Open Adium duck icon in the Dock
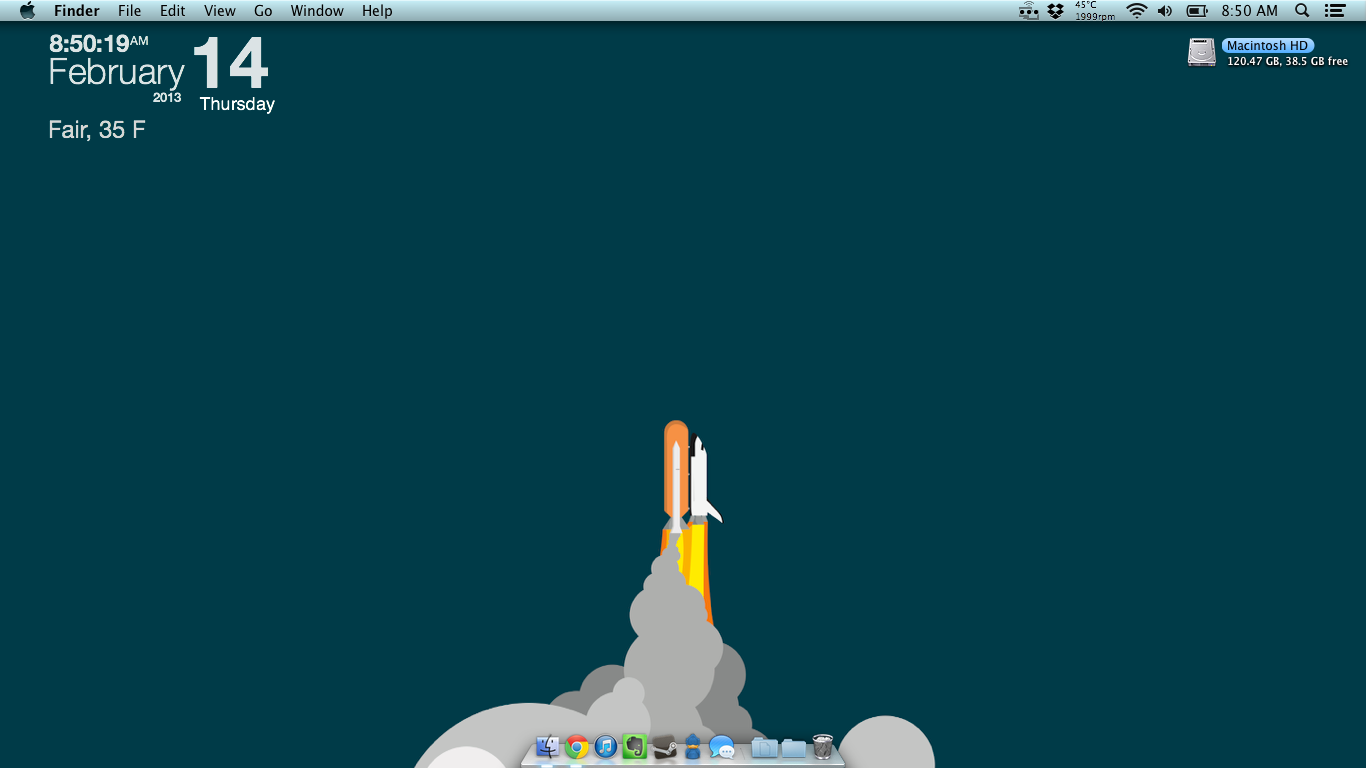 [x=693, y=746]
